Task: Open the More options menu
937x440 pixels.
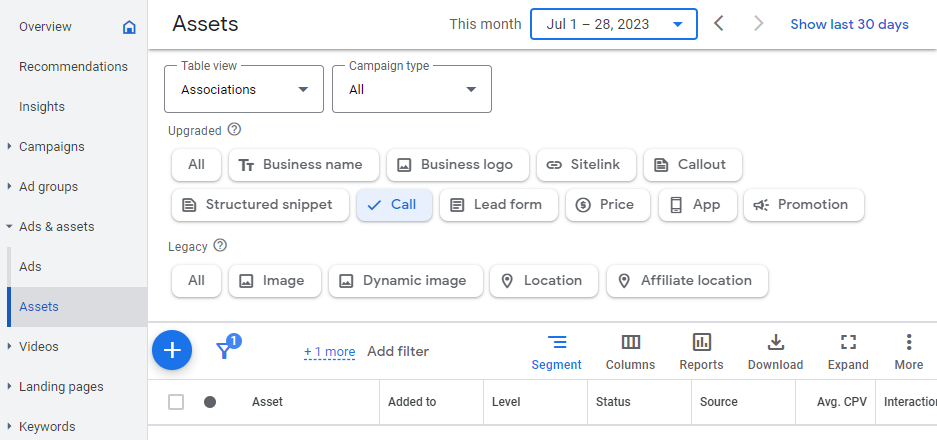Action: [x=908, y=351]
